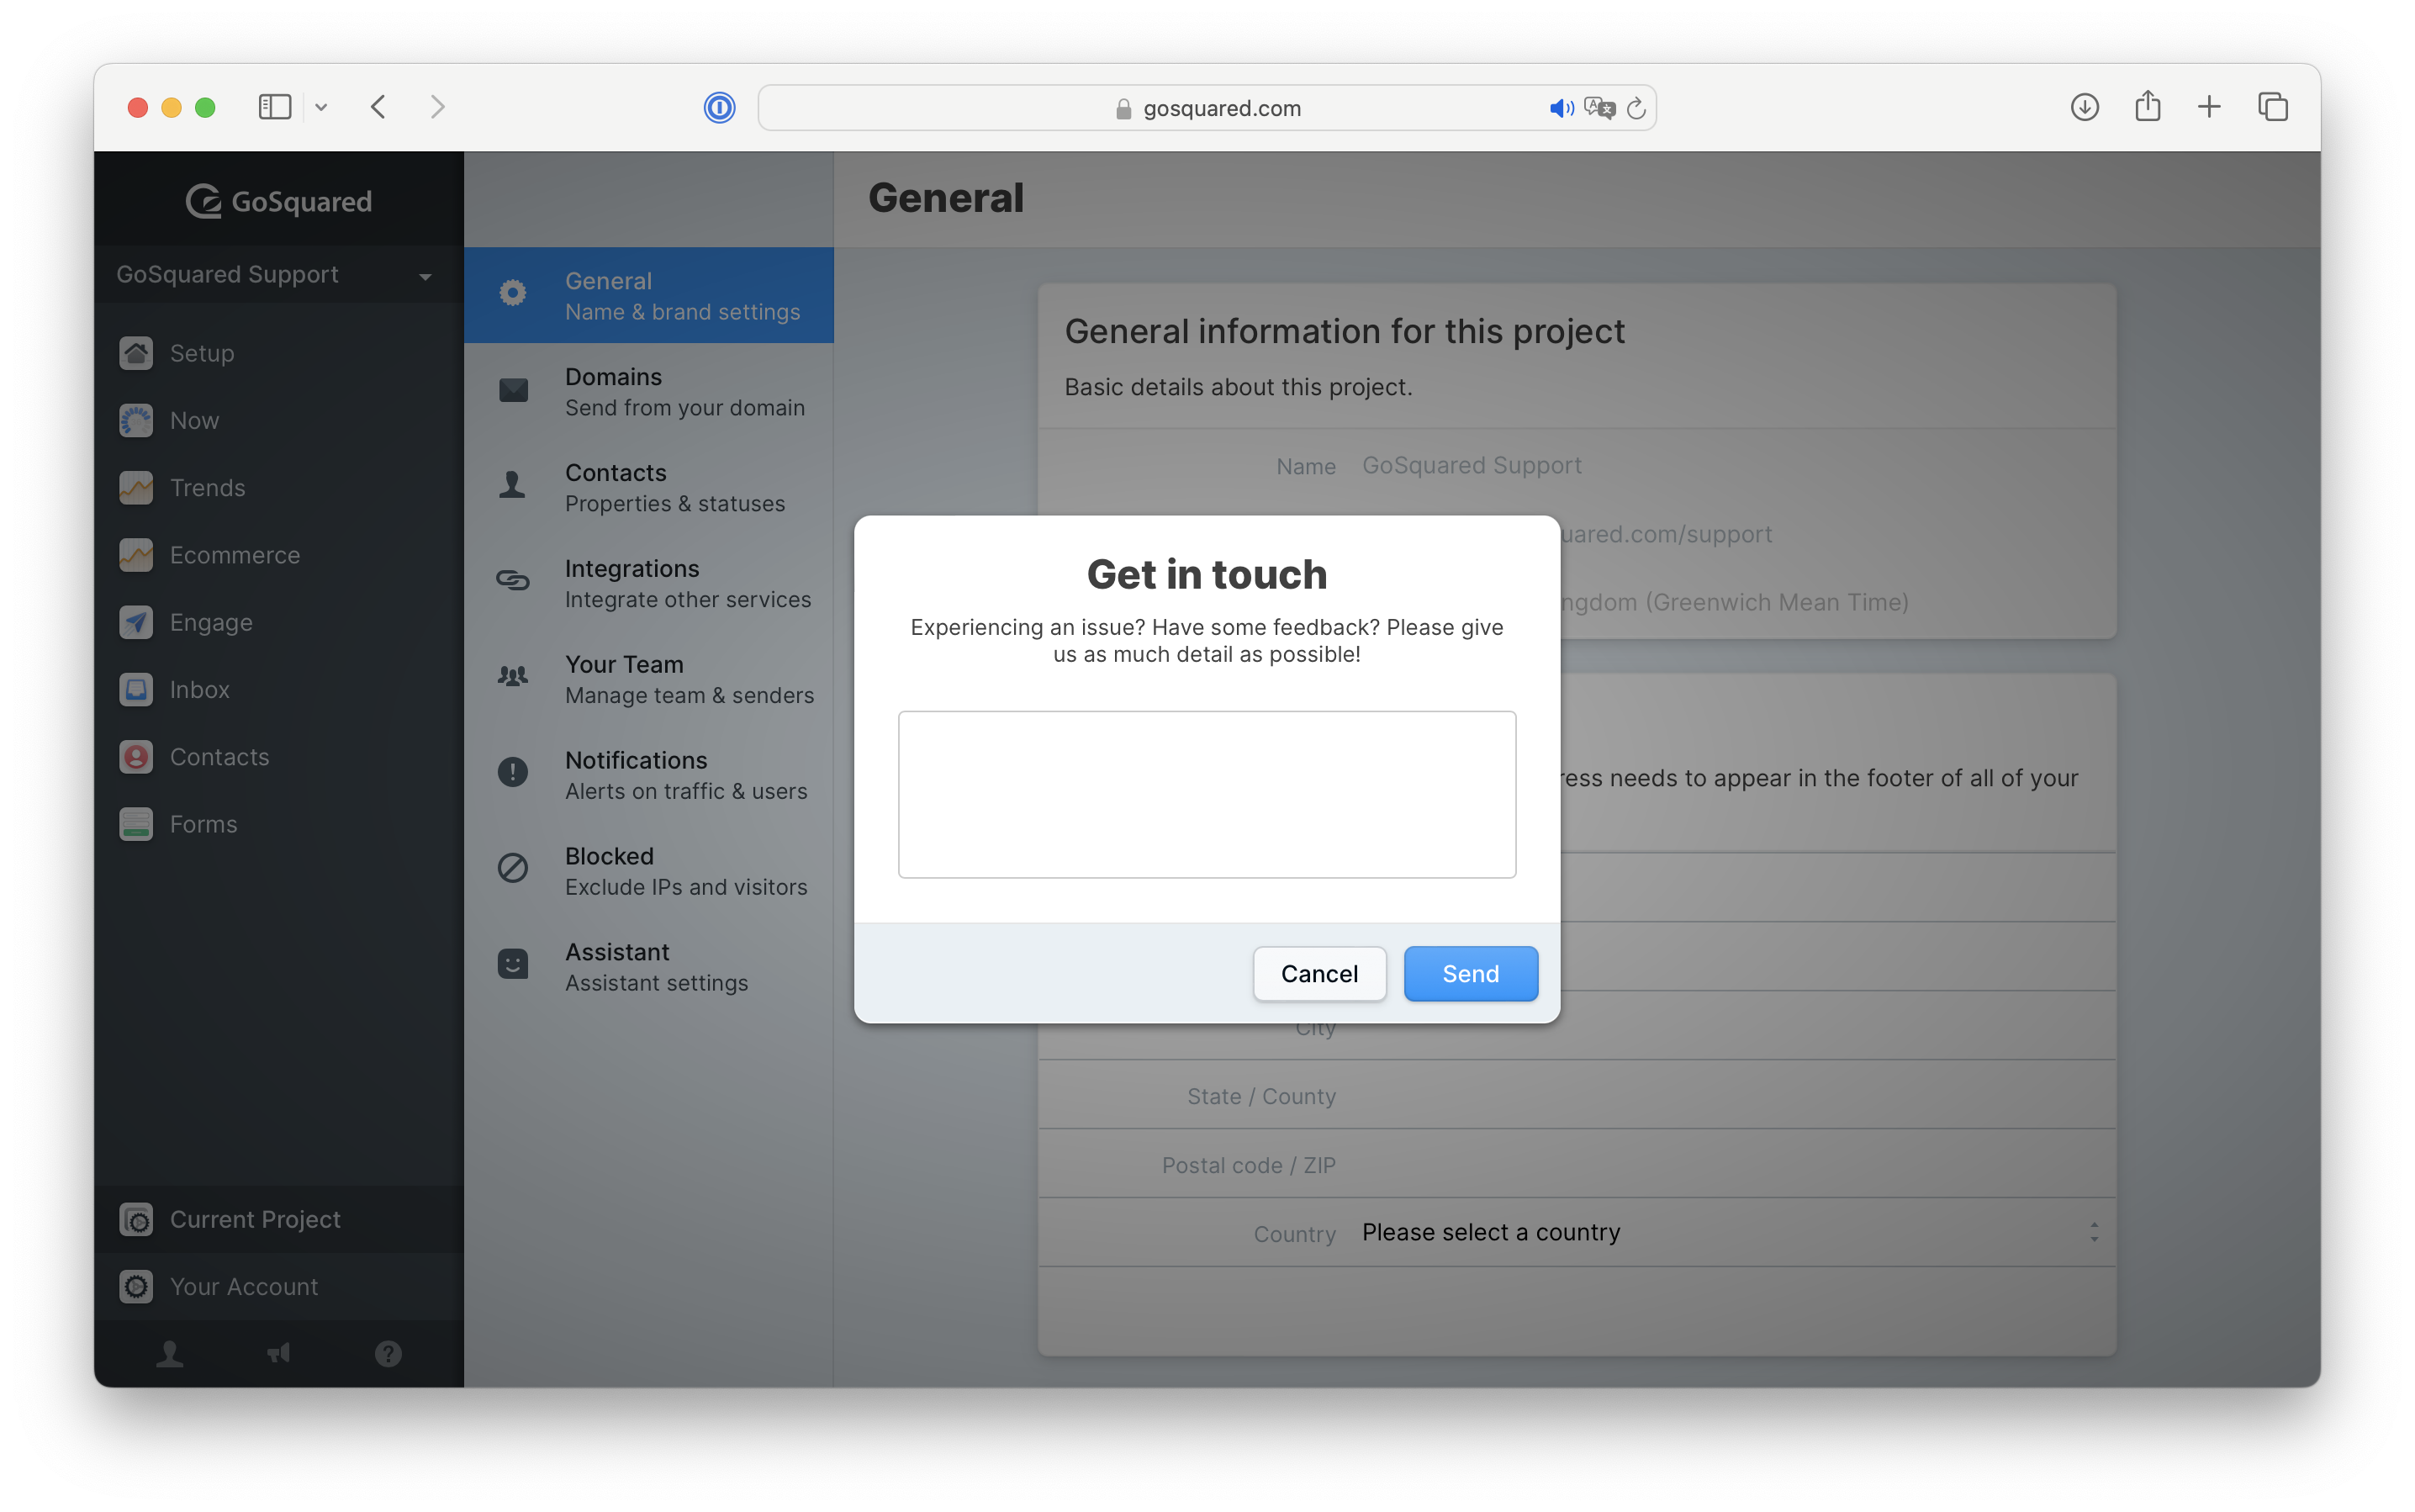Click the Current Project gear icon
2415x1512 pixels.
[136, 1219]
